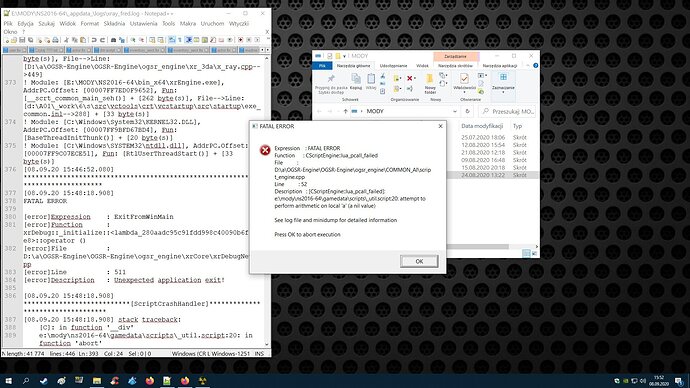Click the Windows Start button
The width and height of the screenshot is (690, 388).
8,381
